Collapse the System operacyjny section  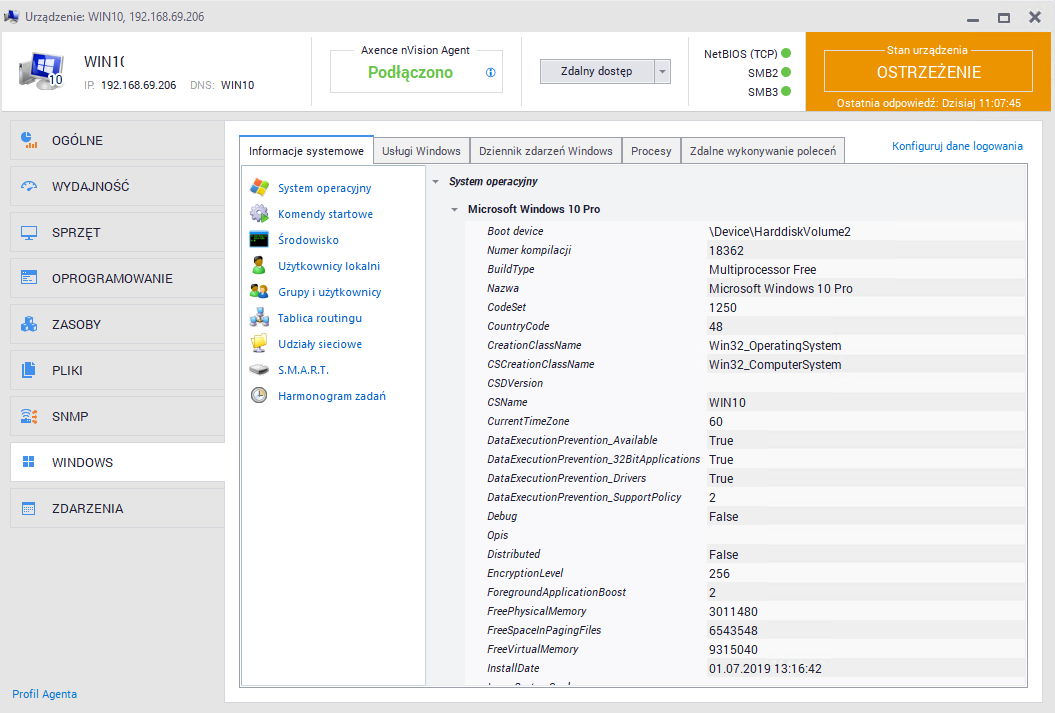coord(436,182)
